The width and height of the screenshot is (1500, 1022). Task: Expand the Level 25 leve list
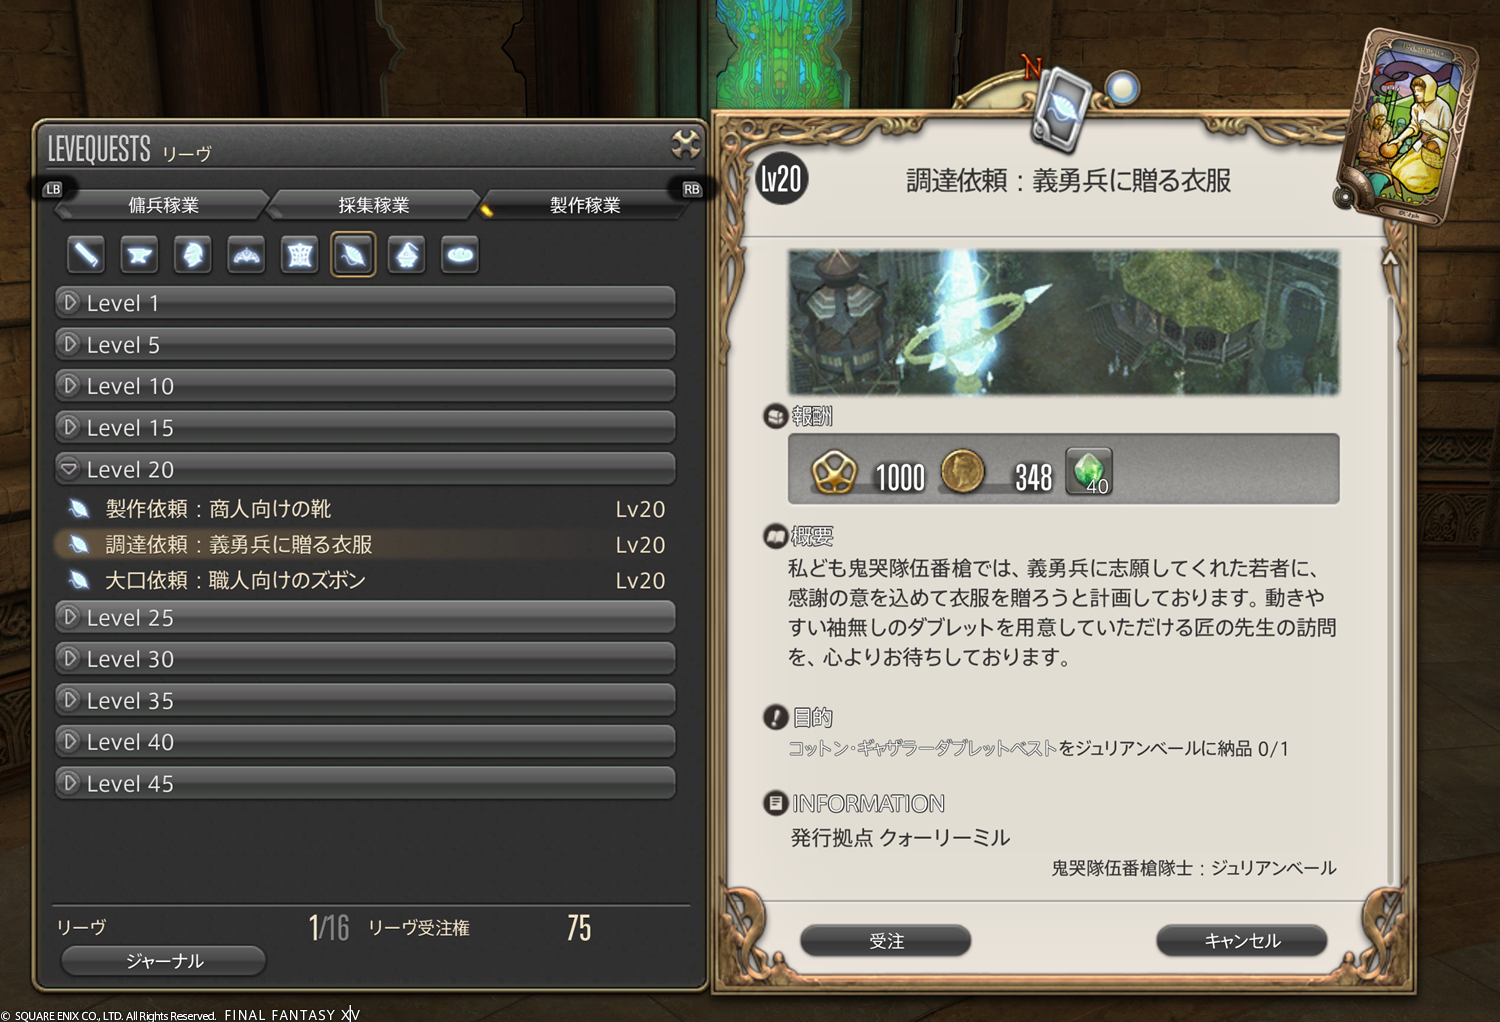(x=365, y=617)
